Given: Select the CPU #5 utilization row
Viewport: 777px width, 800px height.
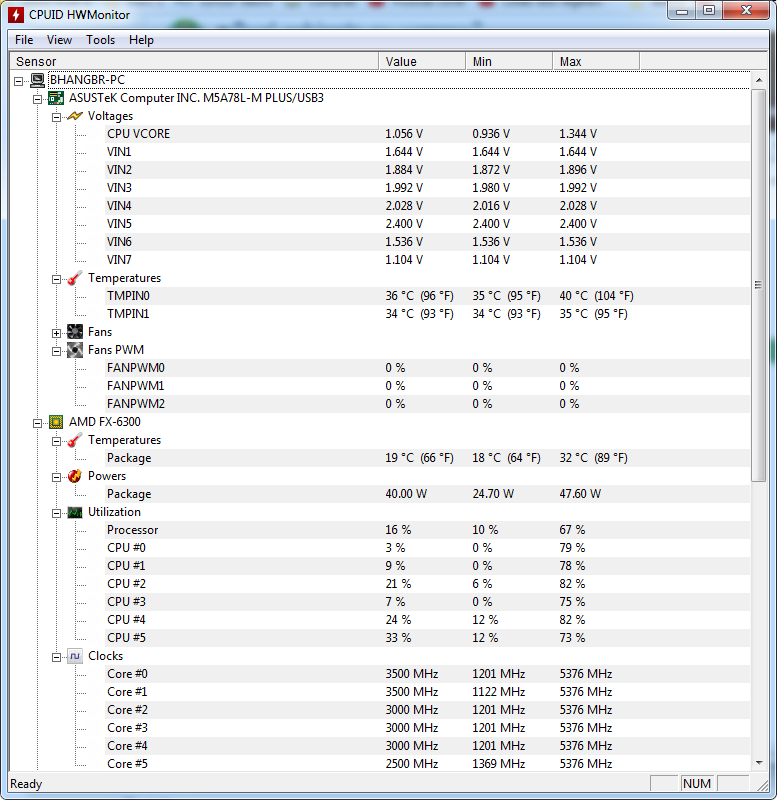Looking at the screenshot, I should point(428,638).
